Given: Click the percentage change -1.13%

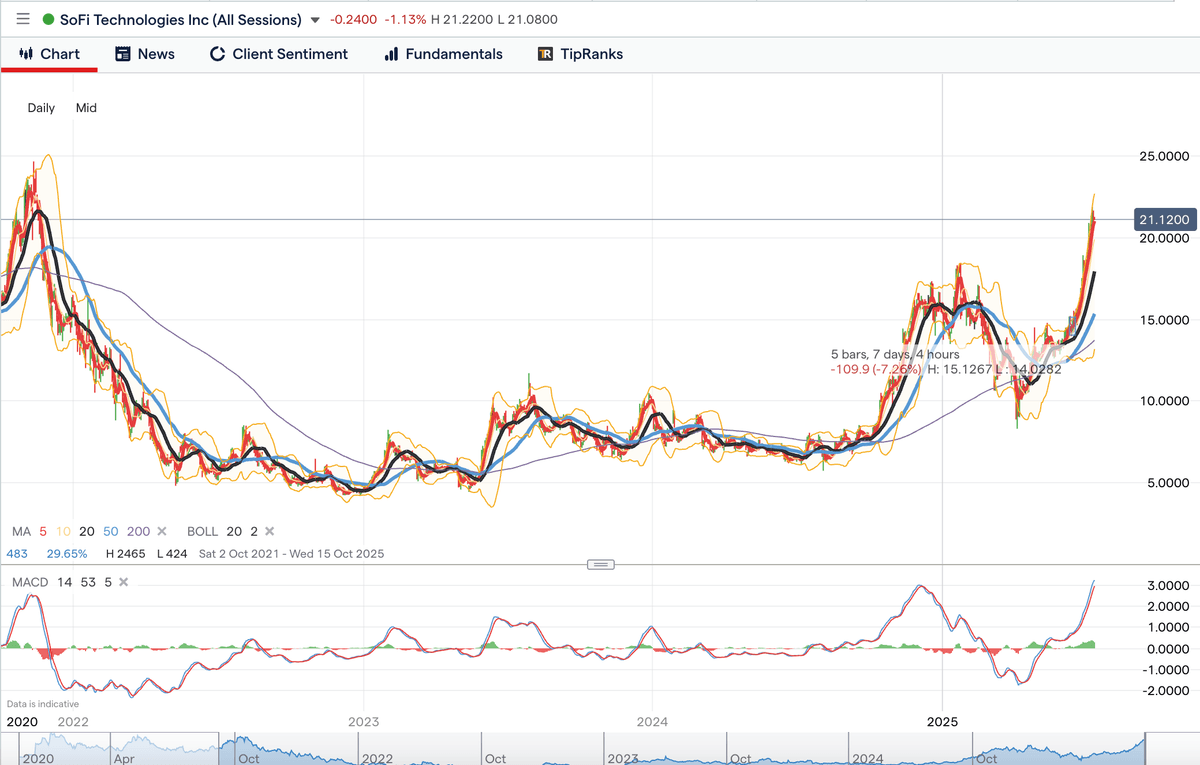Looking at the screenshot, I should [x=406, y=20].
